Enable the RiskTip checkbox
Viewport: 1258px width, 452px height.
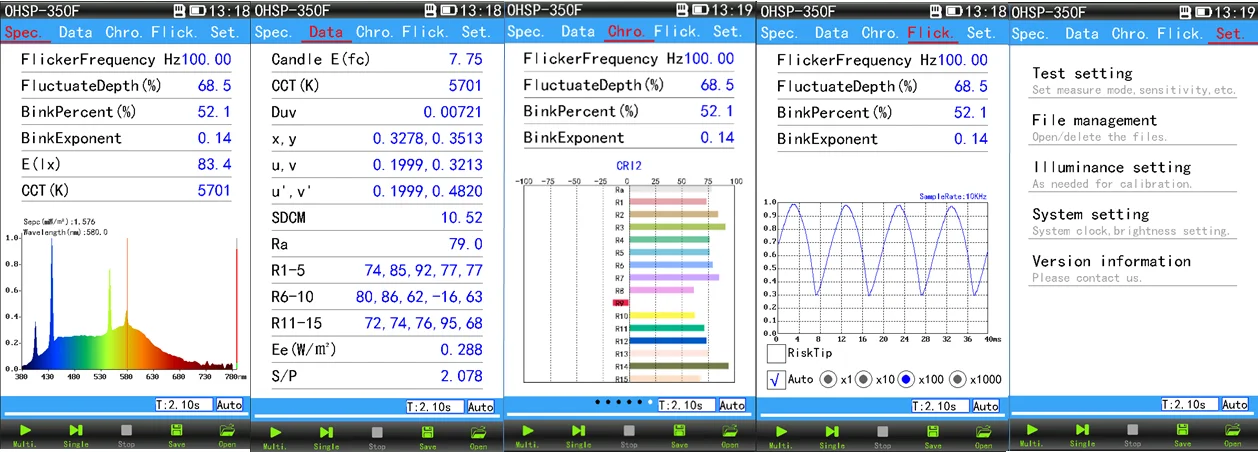tap(775, 353)
